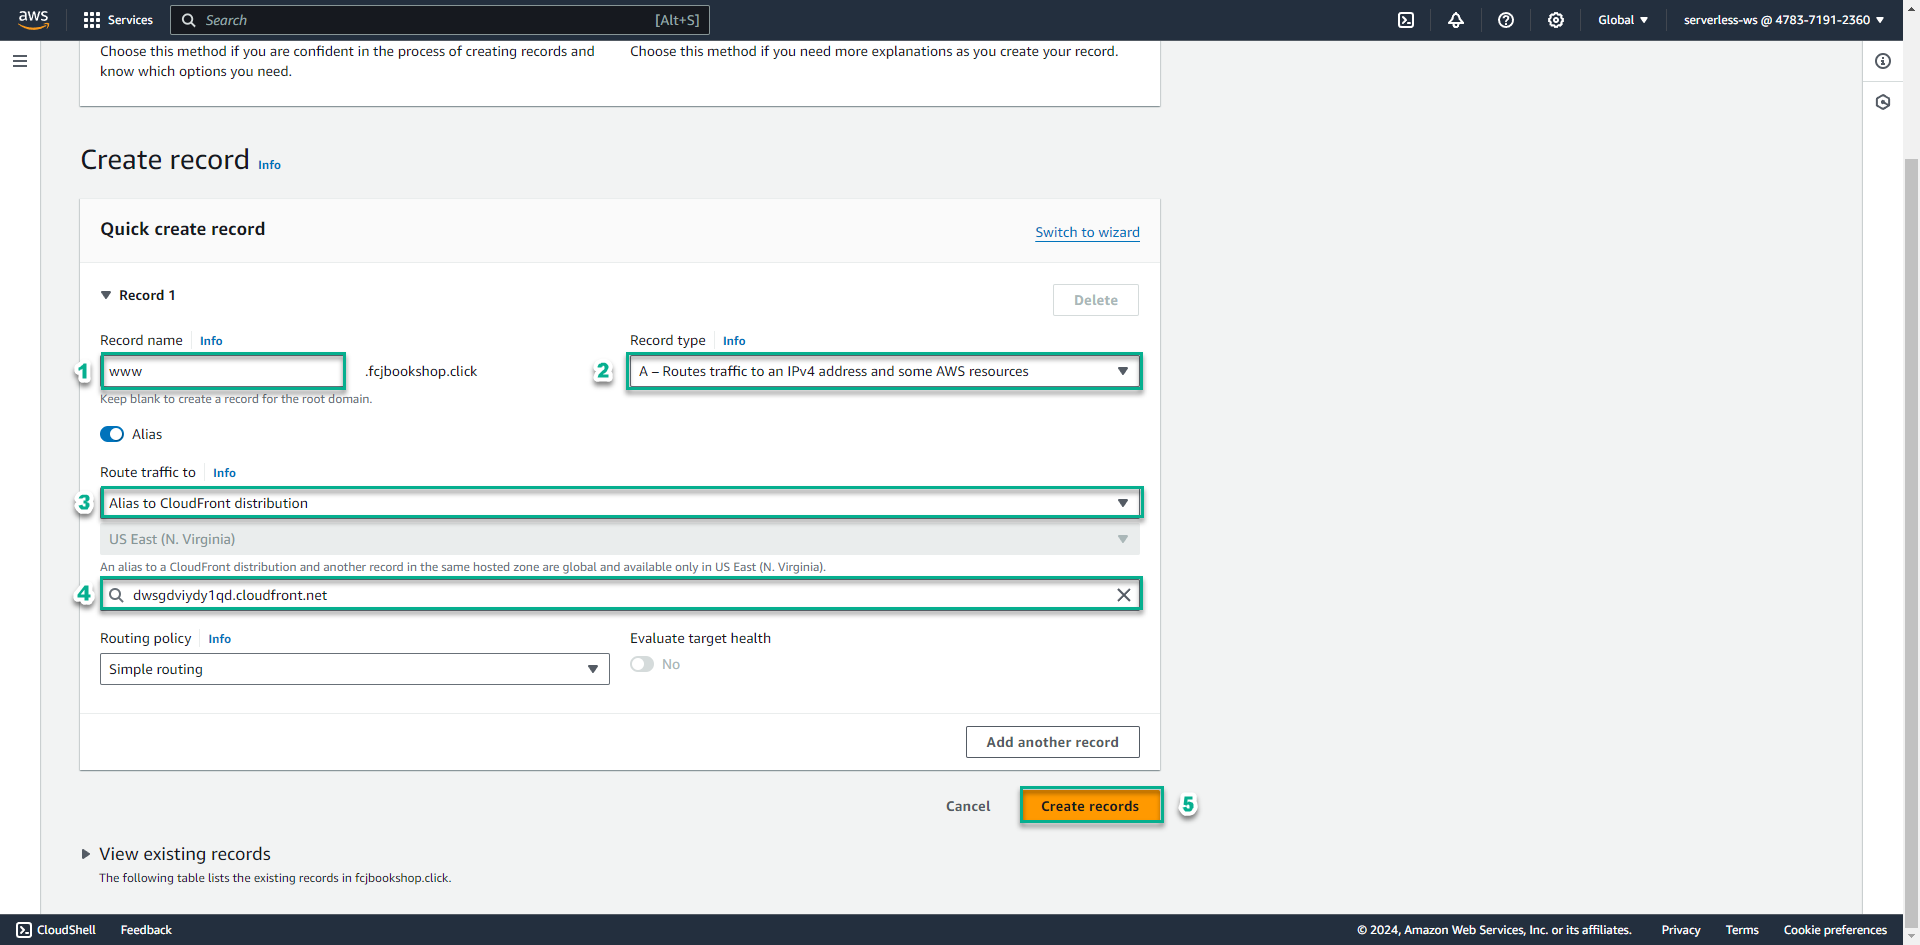Image resolution: width=1920 pixels, height=945 pixels.
Task: Toggle the Alias switch
Action: [x=112, y=434]
